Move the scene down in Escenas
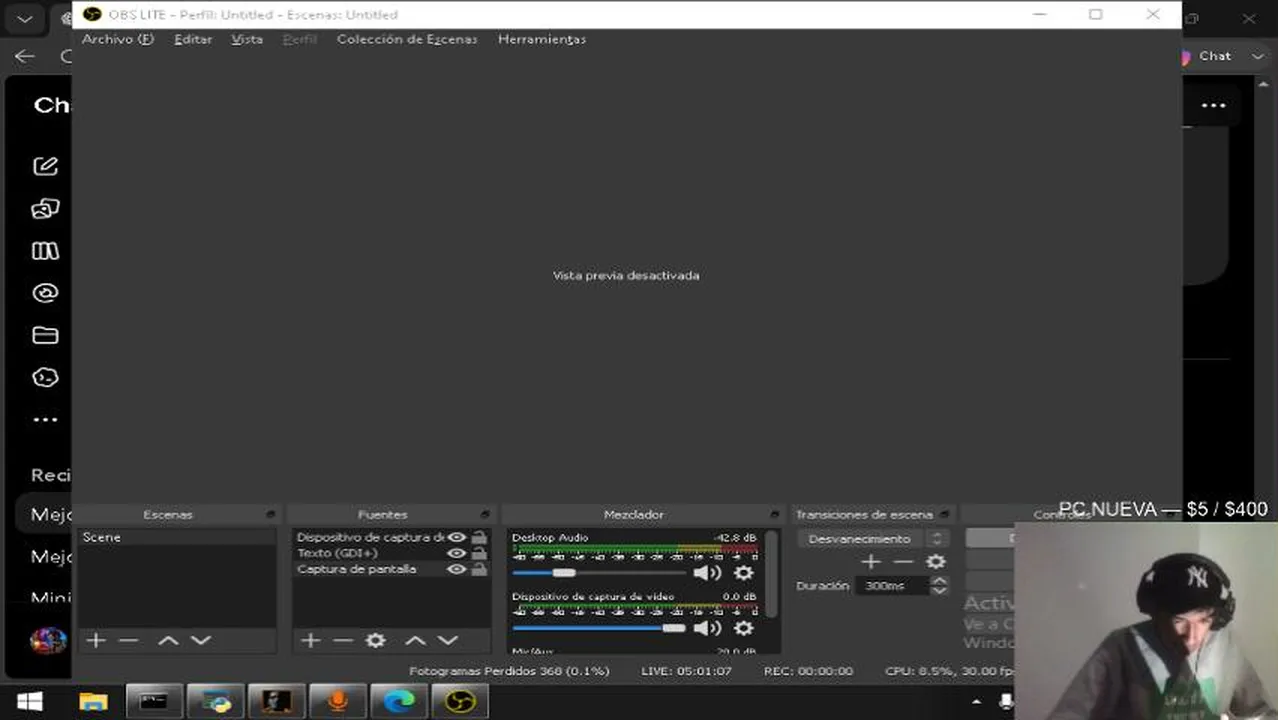This screenshot has width=1278, height=720. tap(200, 640)
